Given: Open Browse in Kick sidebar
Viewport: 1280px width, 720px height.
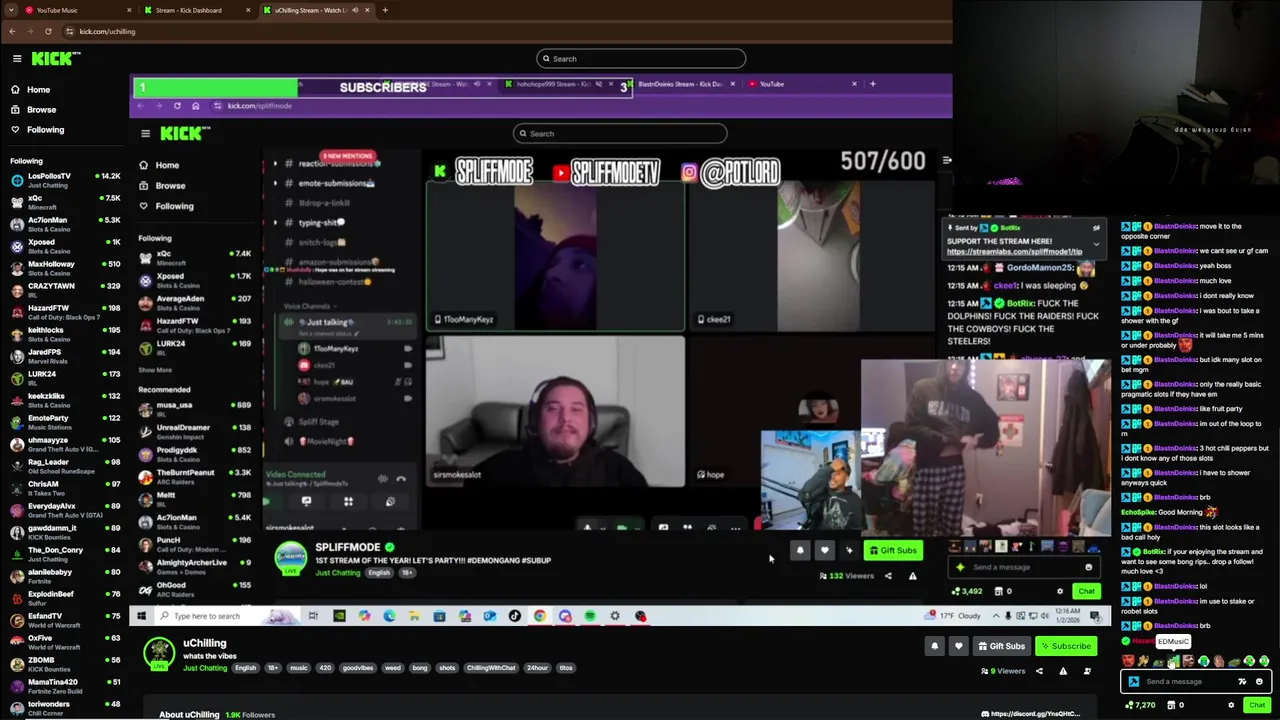Looking at the screenshot, I should point(41,110).
